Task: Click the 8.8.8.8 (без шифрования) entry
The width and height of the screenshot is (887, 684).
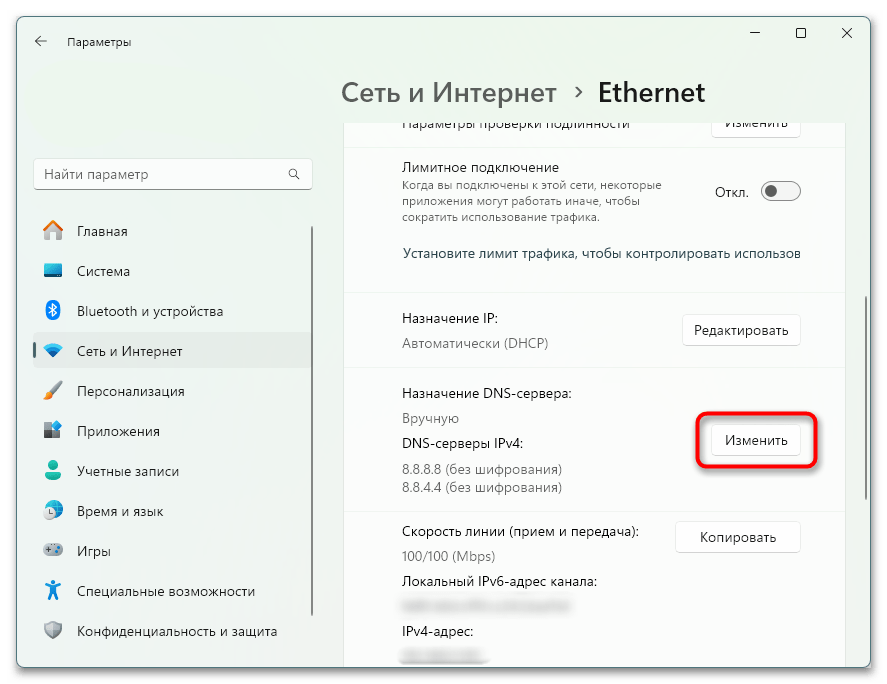Action: (x=482, y=469)
